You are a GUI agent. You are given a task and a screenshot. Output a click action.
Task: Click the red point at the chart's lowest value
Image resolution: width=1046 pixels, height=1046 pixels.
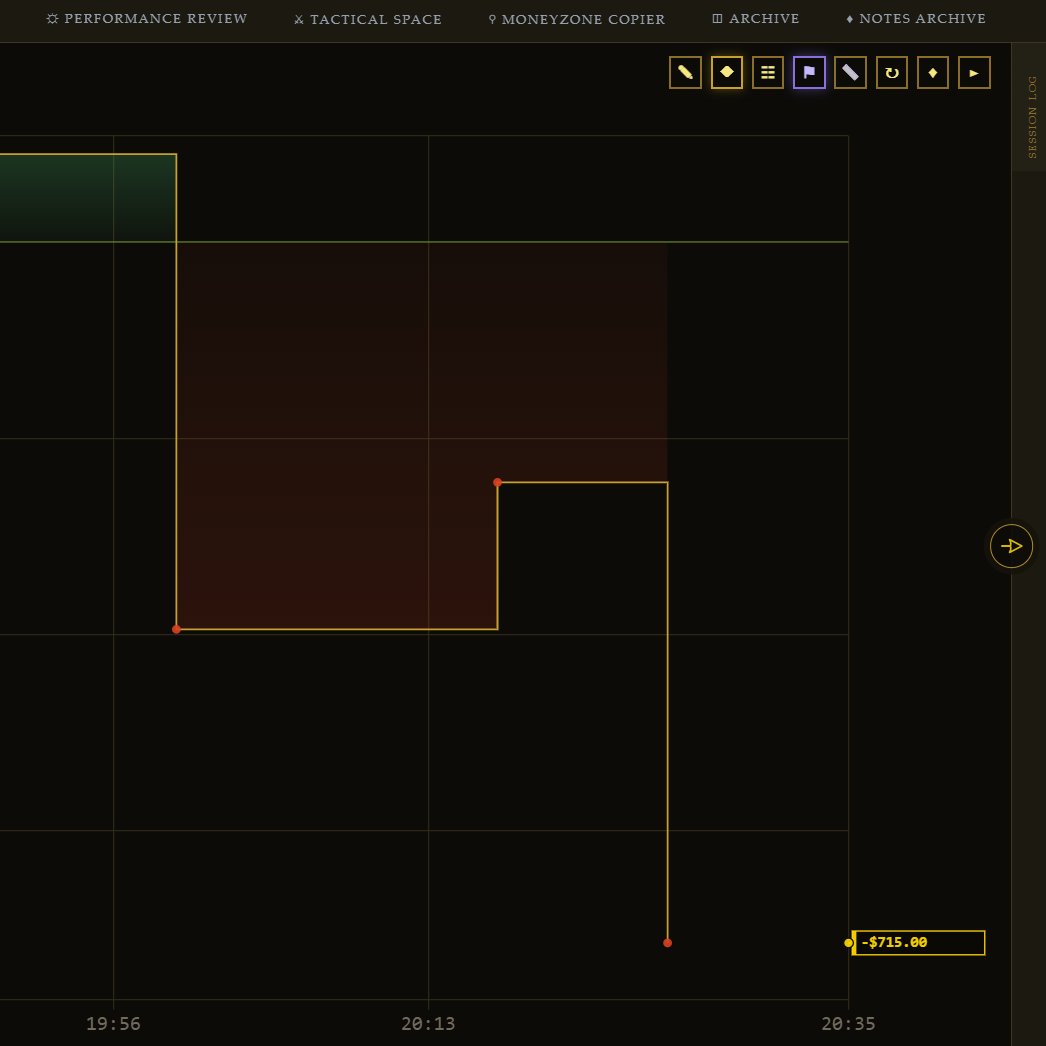coord(667,943)
